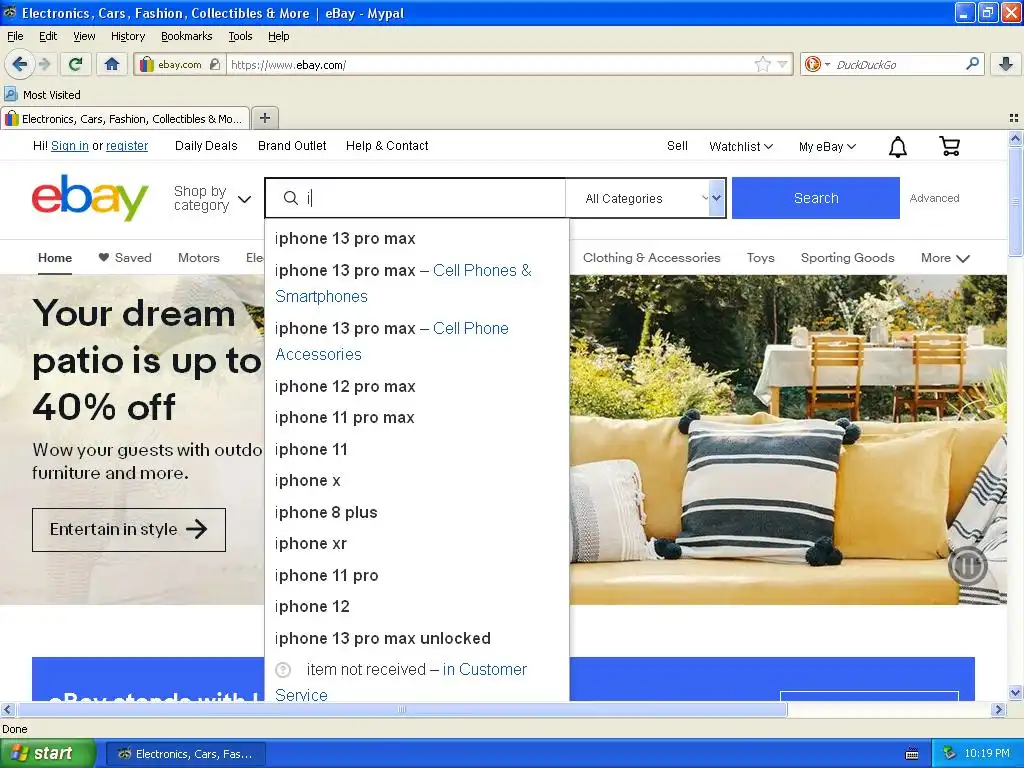1024x768 pixels.
Task: Go to Sporting Goods navigation tab
Action: click(847, 258)
